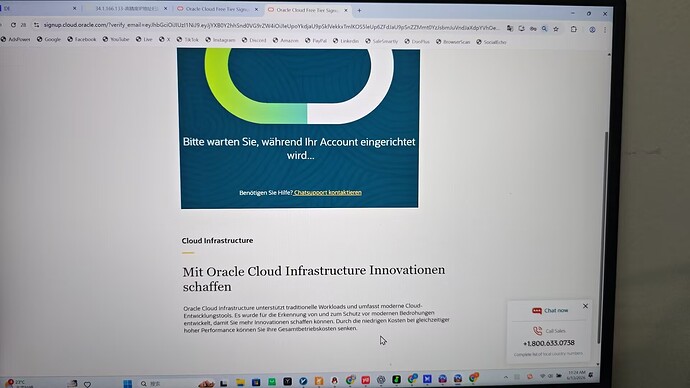Click the password key icon in address bar
This screenshot has height=388, width=690.
(x=533, y=29)
